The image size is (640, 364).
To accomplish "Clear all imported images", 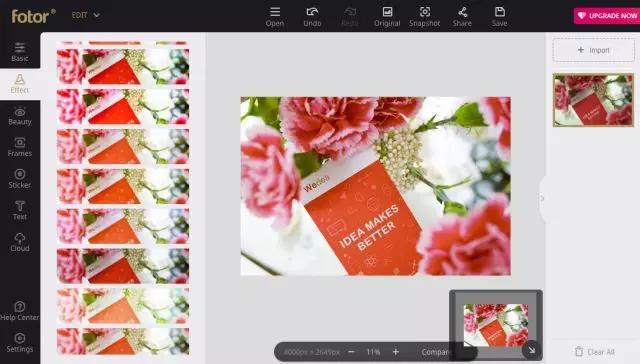I will coord(595,352).
